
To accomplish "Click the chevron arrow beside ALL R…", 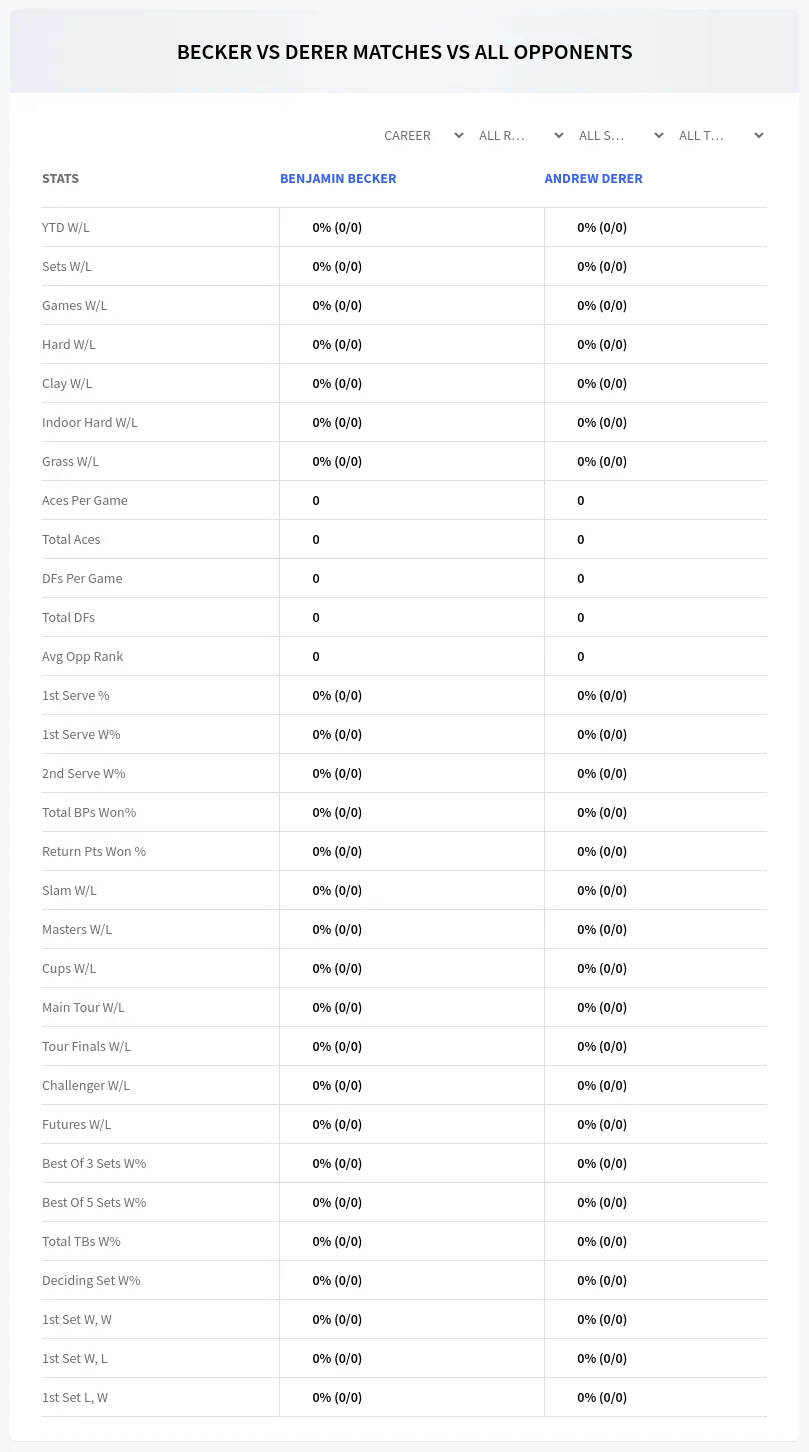I will click(559, 135).
